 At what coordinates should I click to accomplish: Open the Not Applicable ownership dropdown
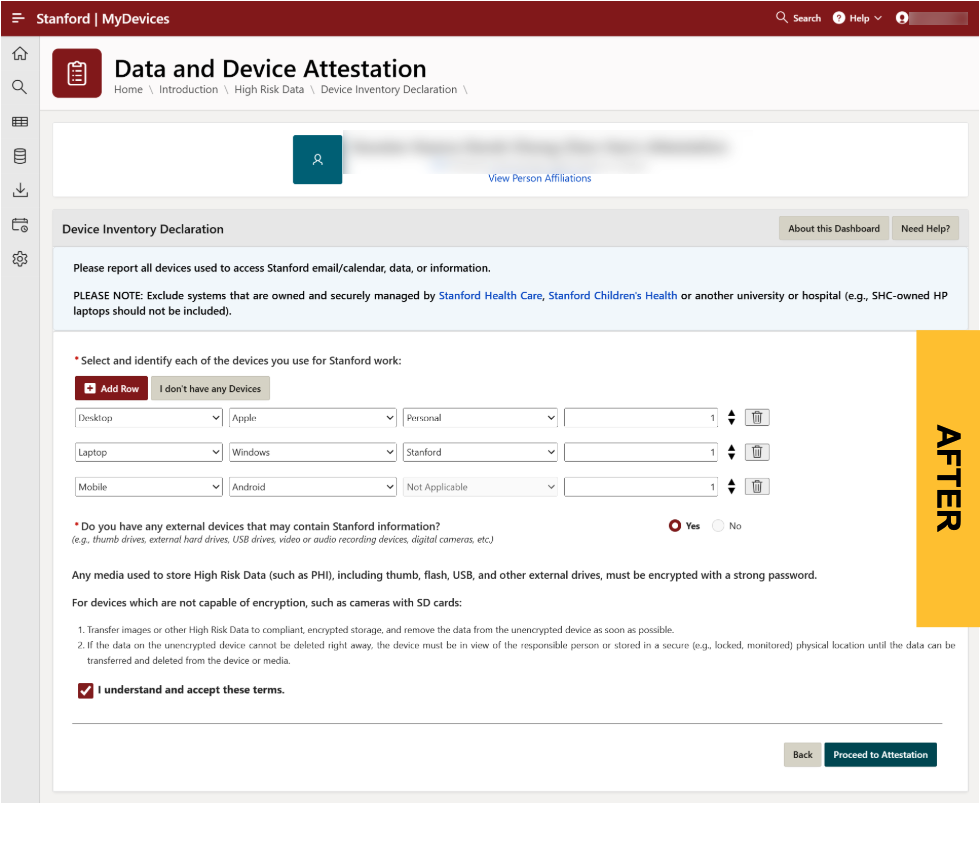pos(480,487)
